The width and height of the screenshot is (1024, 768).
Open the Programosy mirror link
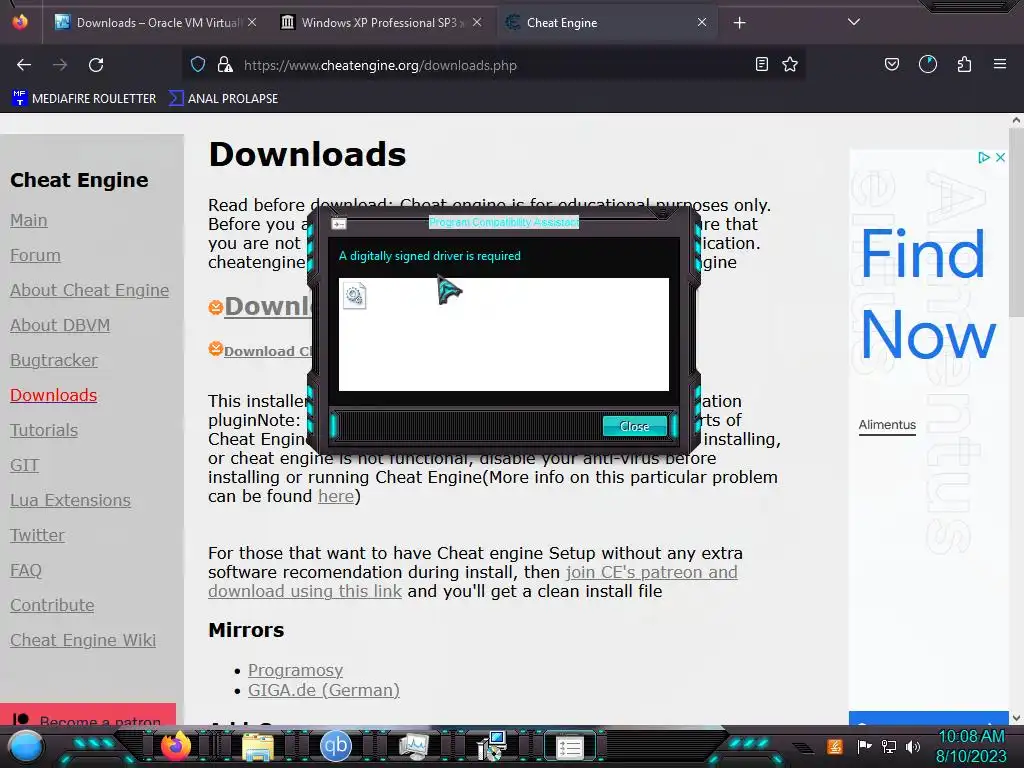point(295,670)
